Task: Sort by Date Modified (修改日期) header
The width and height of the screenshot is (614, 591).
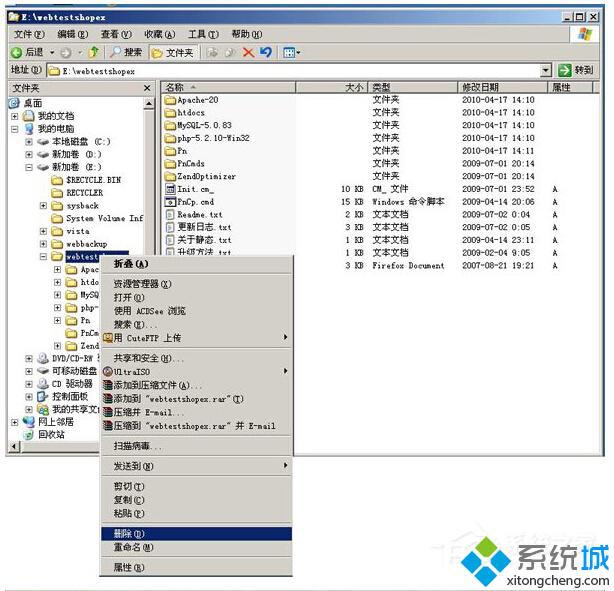Action: (x=503, y=87)
